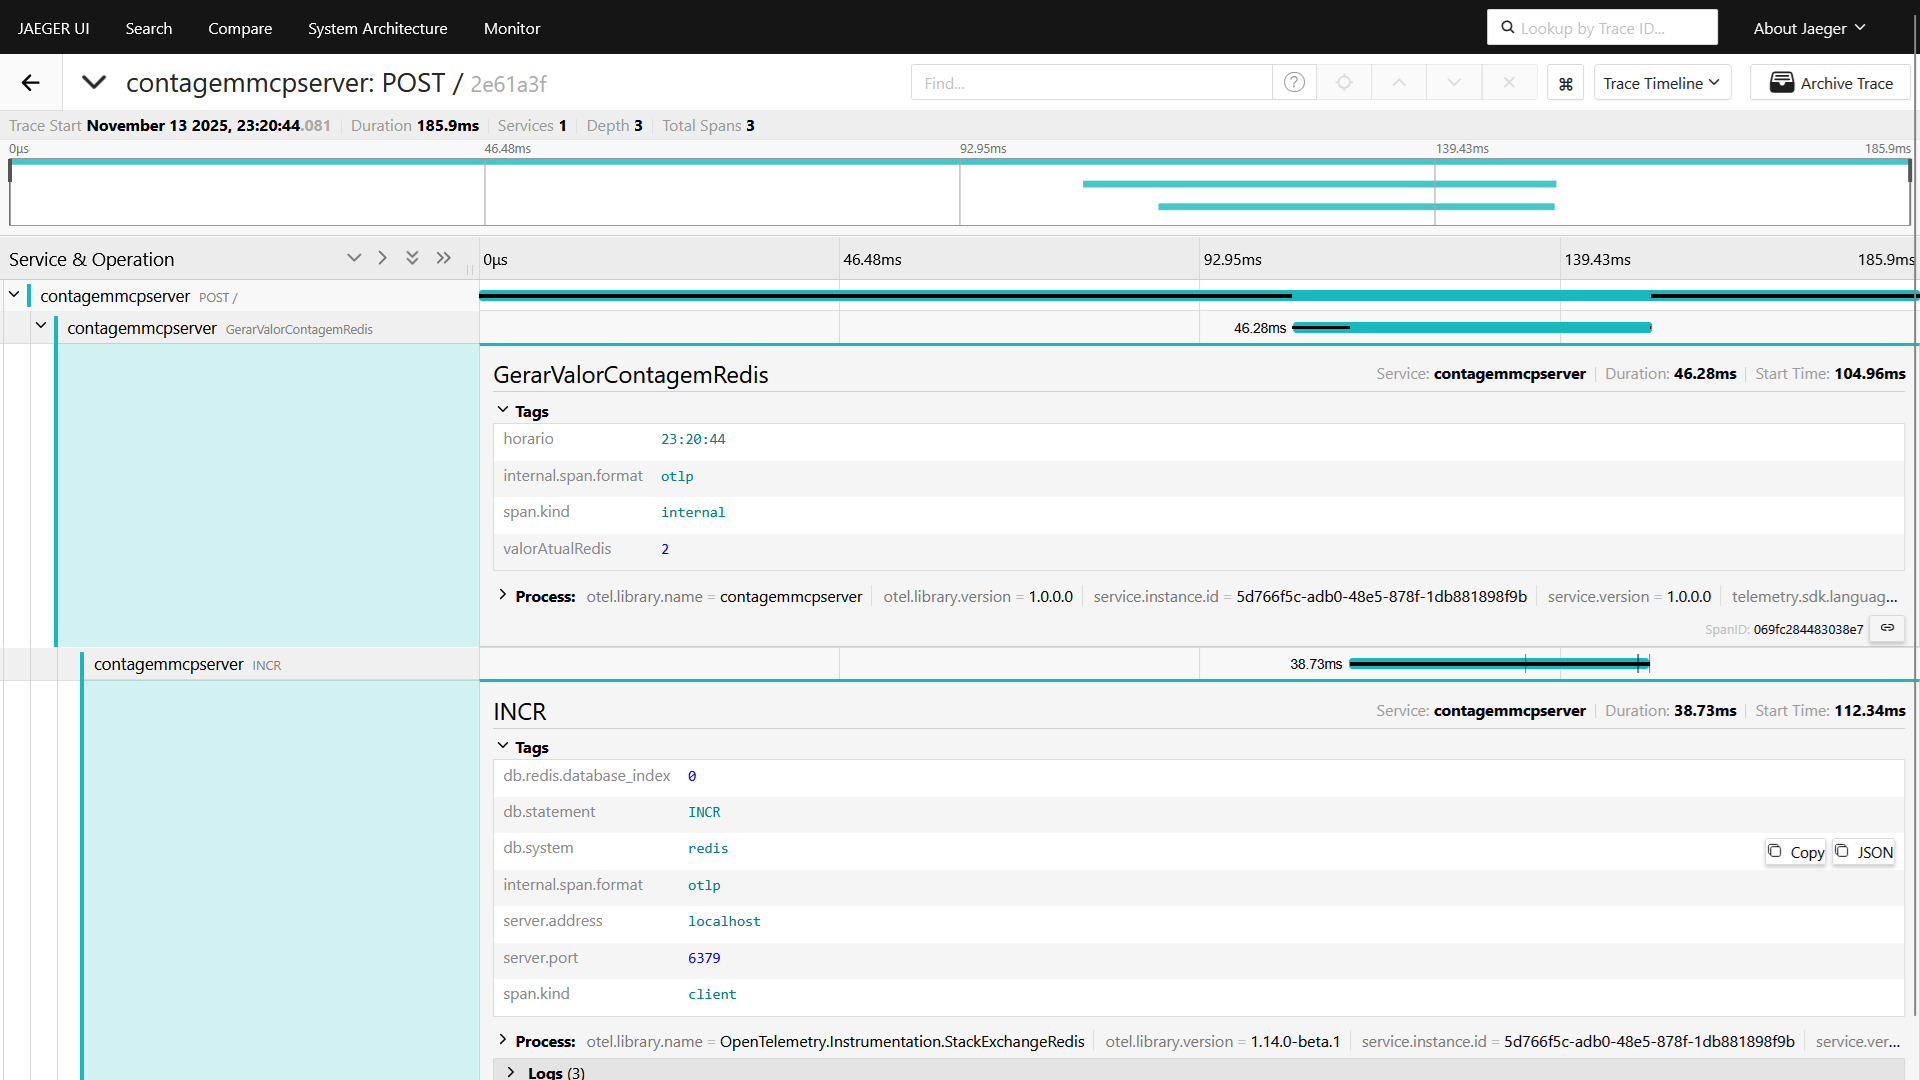
Task: Go to the Compare page
Action: [240, 28]
